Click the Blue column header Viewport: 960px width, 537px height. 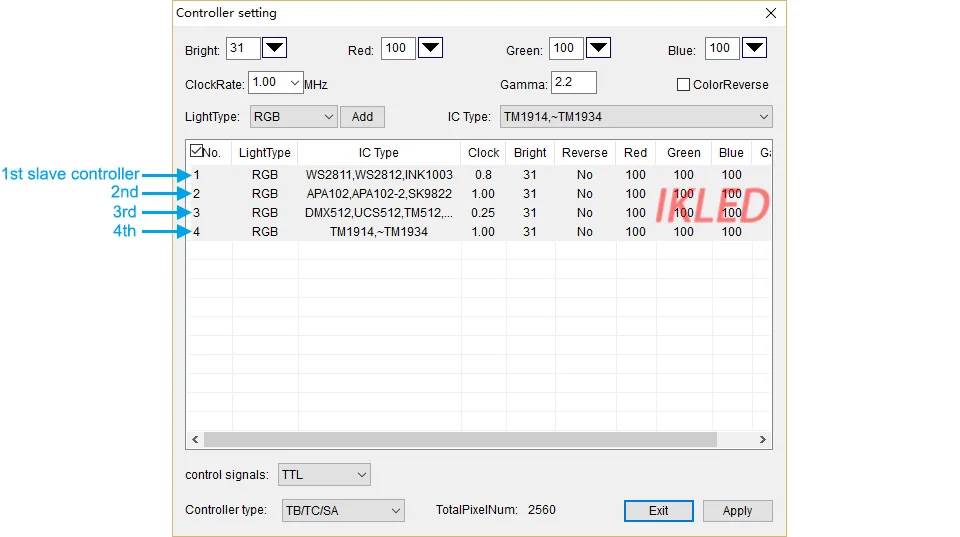[731, 152]
